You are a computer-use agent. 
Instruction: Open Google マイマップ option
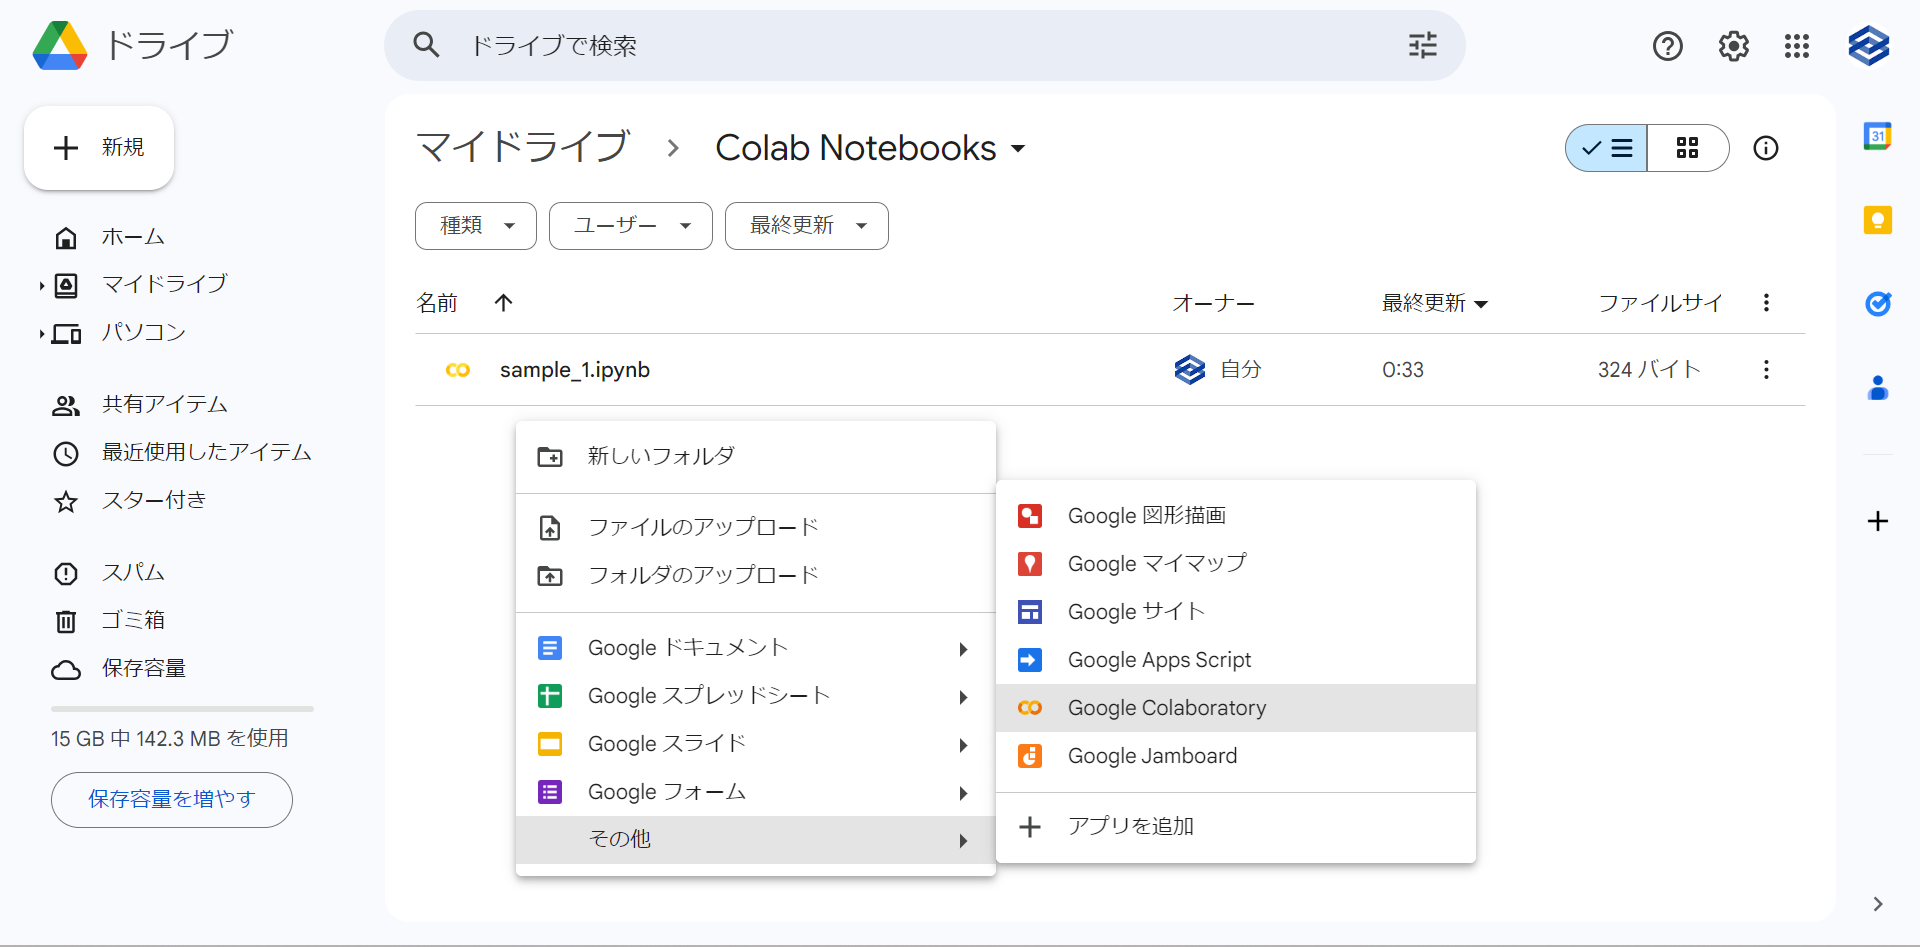click(x=1156, y=563)
